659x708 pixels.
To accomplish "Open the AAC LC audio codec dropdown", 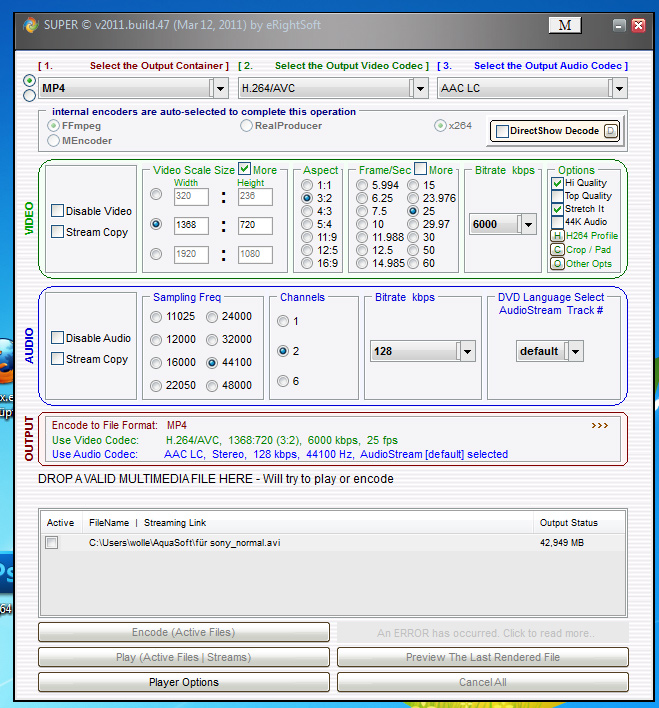I will [618, 89].
